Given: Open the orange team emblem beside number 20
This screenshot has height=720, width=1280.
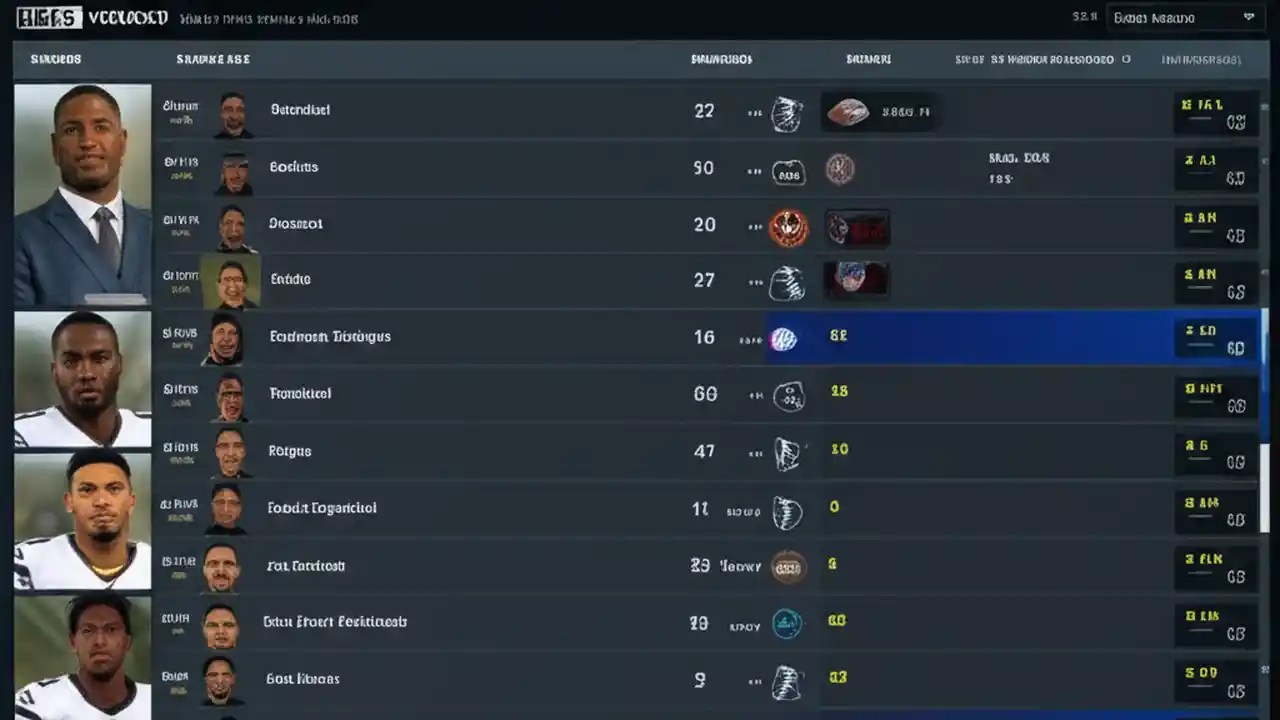Looking at the screenshot, I should tap(789, 225).
